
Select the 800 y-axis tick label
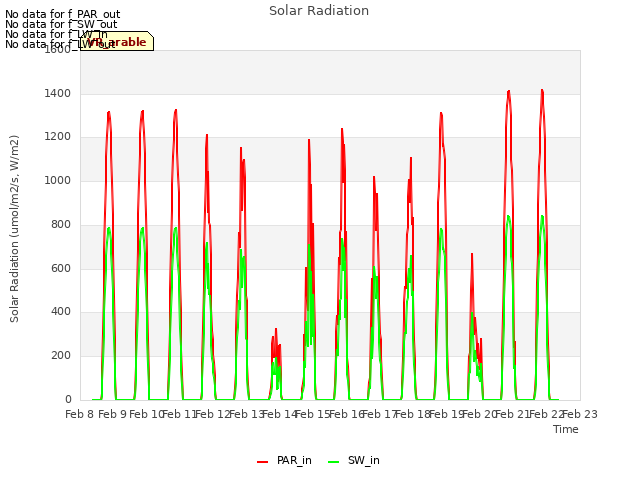(61, 224)
